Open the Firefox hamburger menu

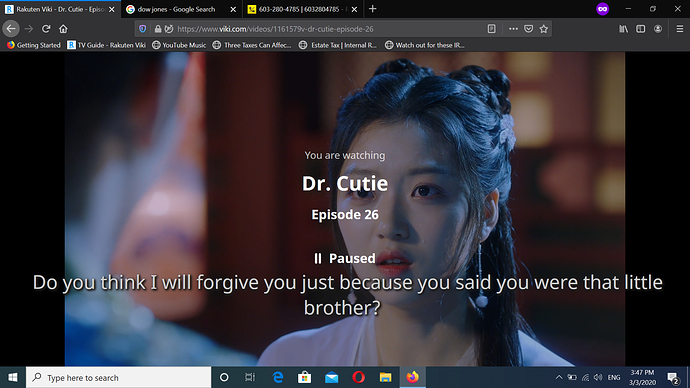click(x=680, y=29)
